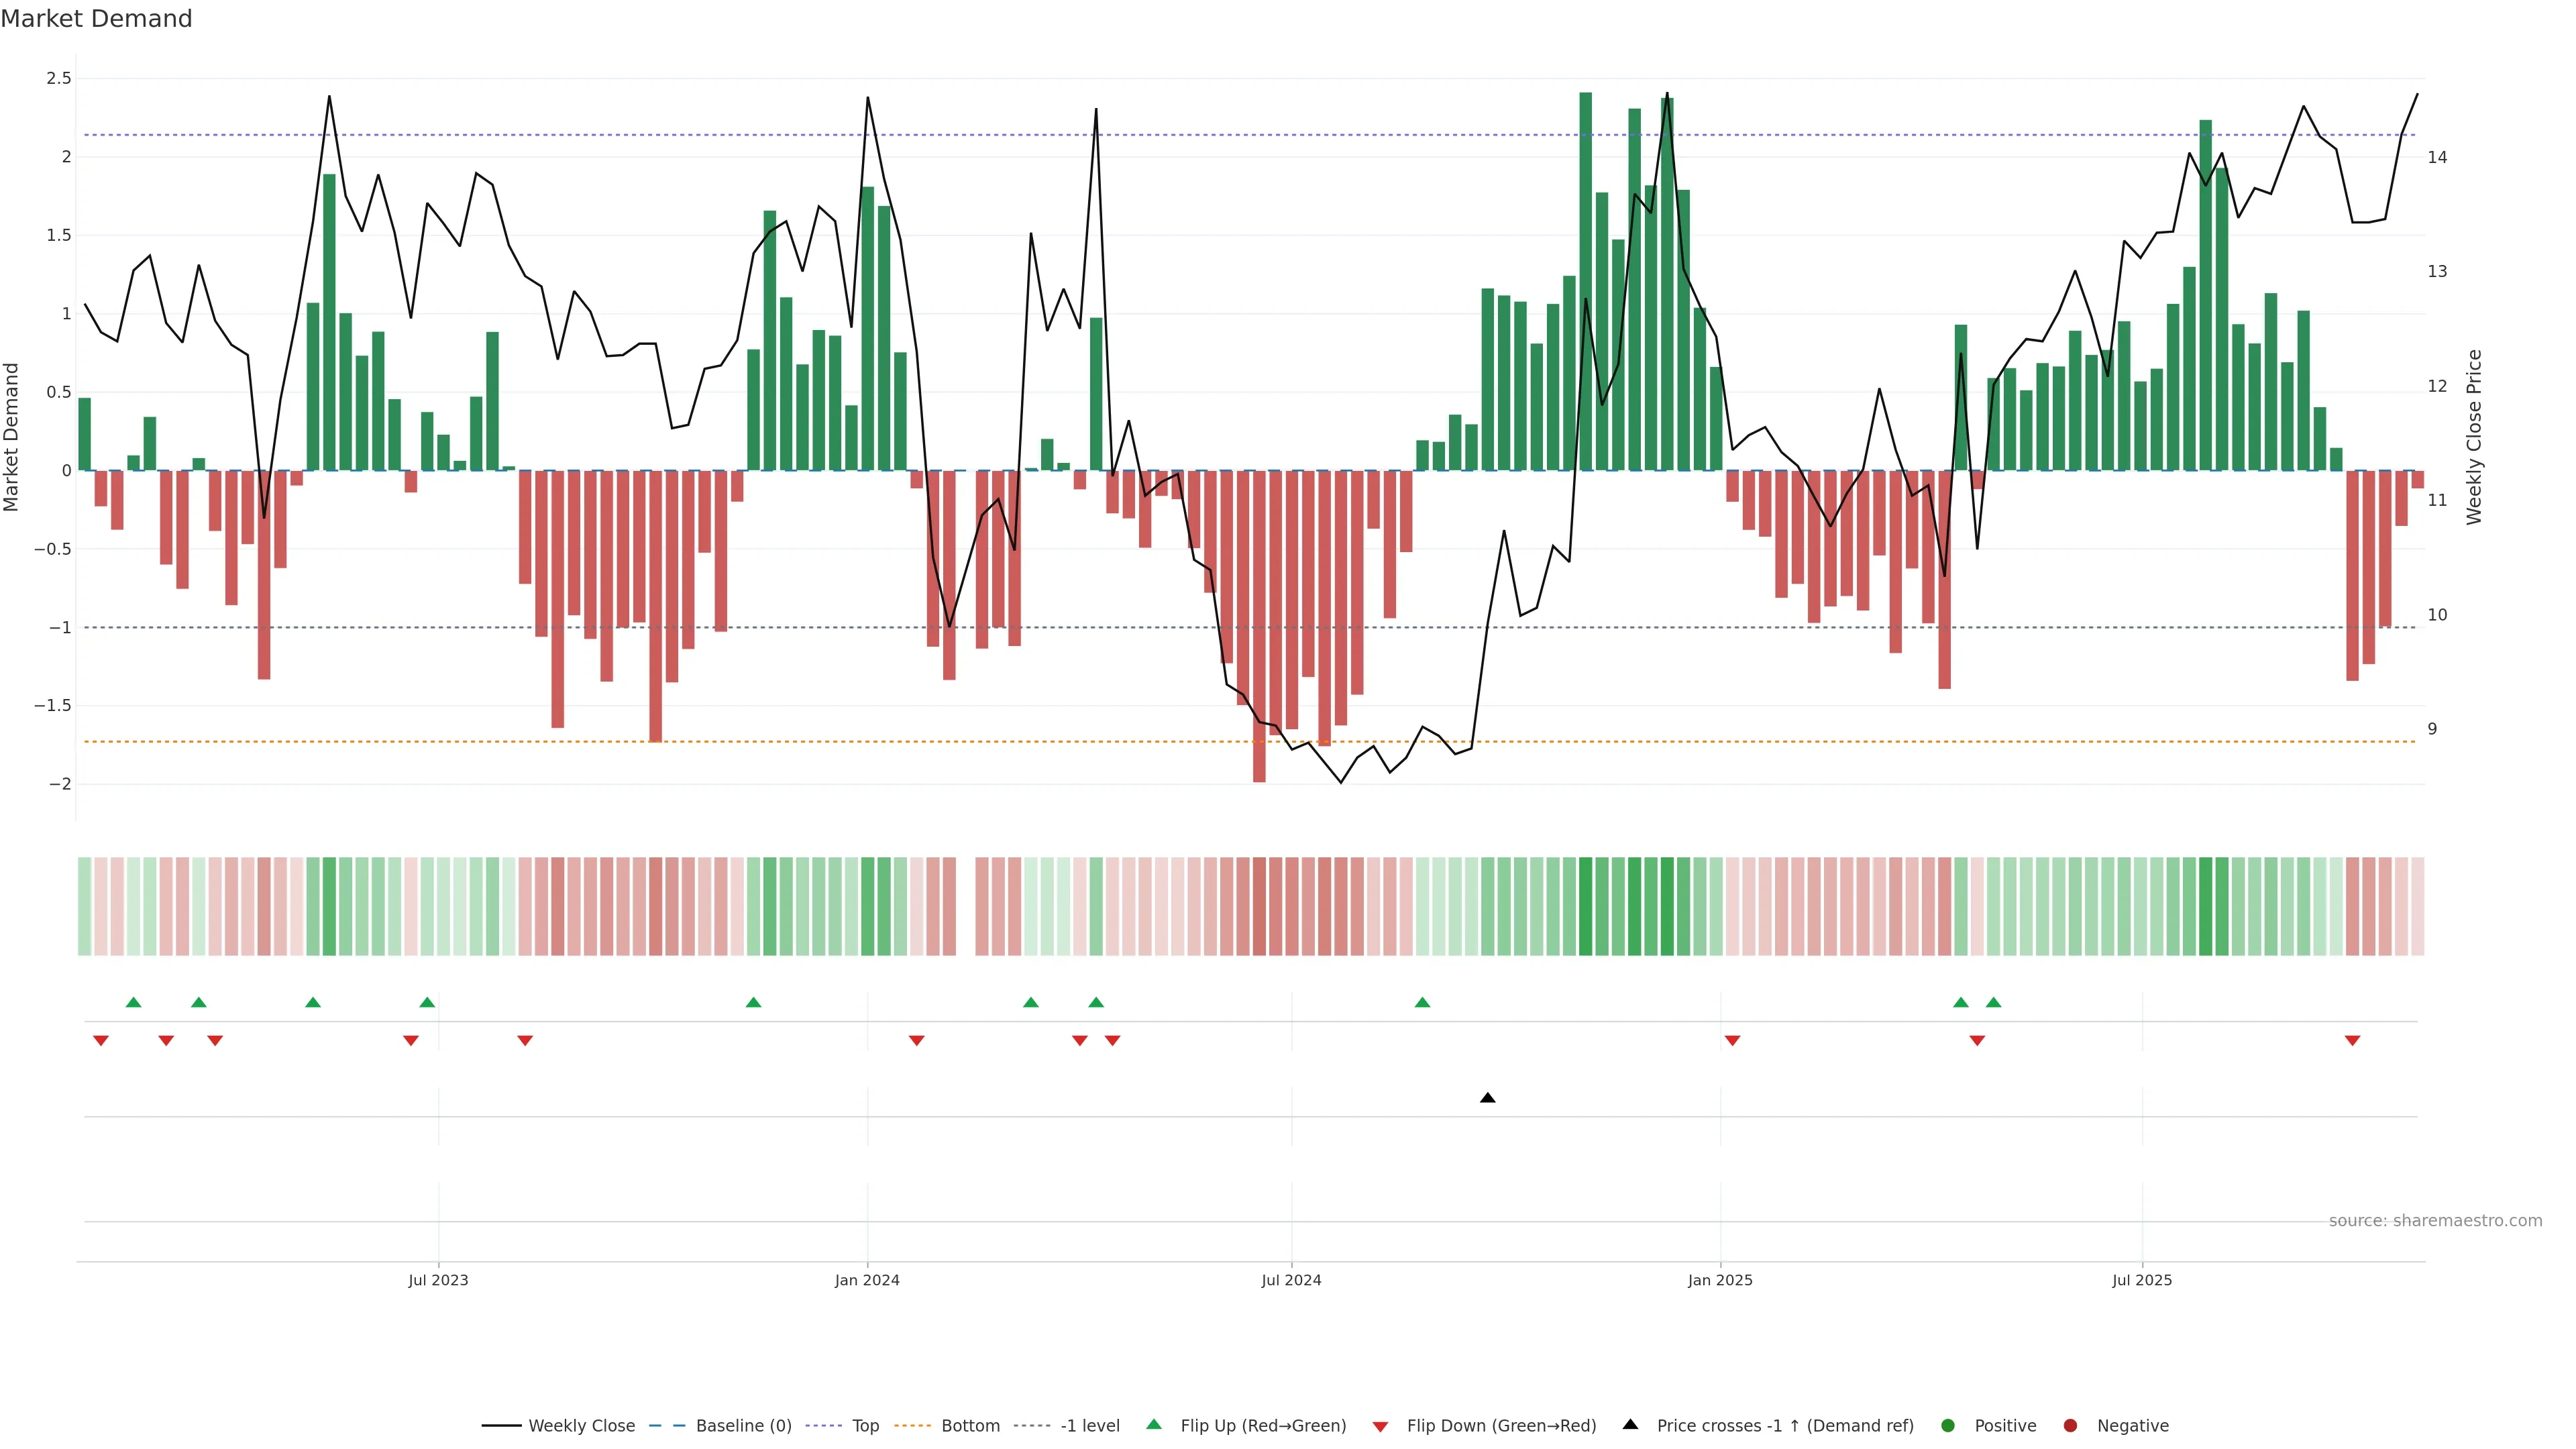Click the green Positive circle in legend
The width and height of the screenshot is (2576, 1449).
1947,1426
